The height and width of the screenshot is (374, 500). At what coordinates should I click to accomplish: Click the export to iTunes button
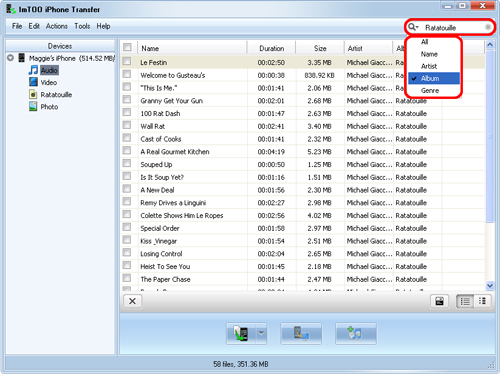click(x=356, y=333)
